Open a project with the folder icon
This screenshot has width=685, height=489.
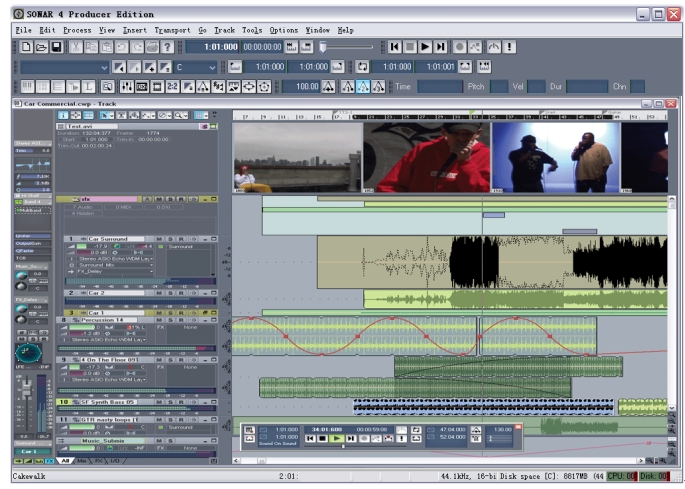coord(41,47)
